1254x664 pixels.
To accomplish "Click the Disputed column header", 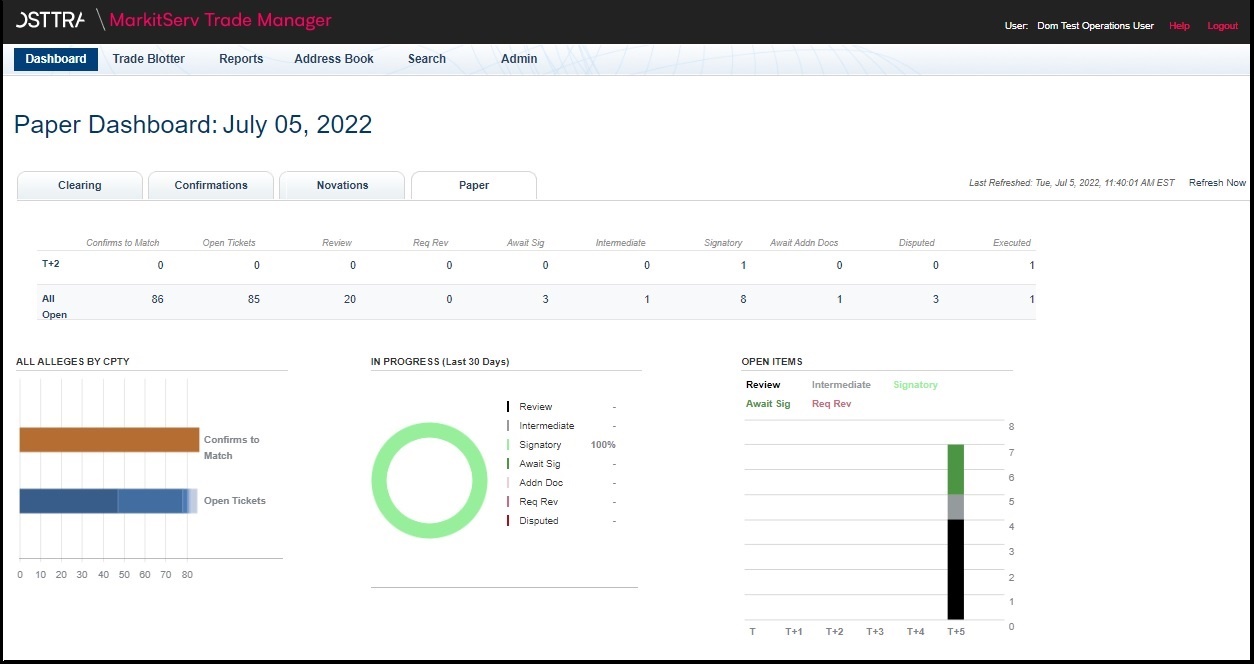I will [917, 243].
